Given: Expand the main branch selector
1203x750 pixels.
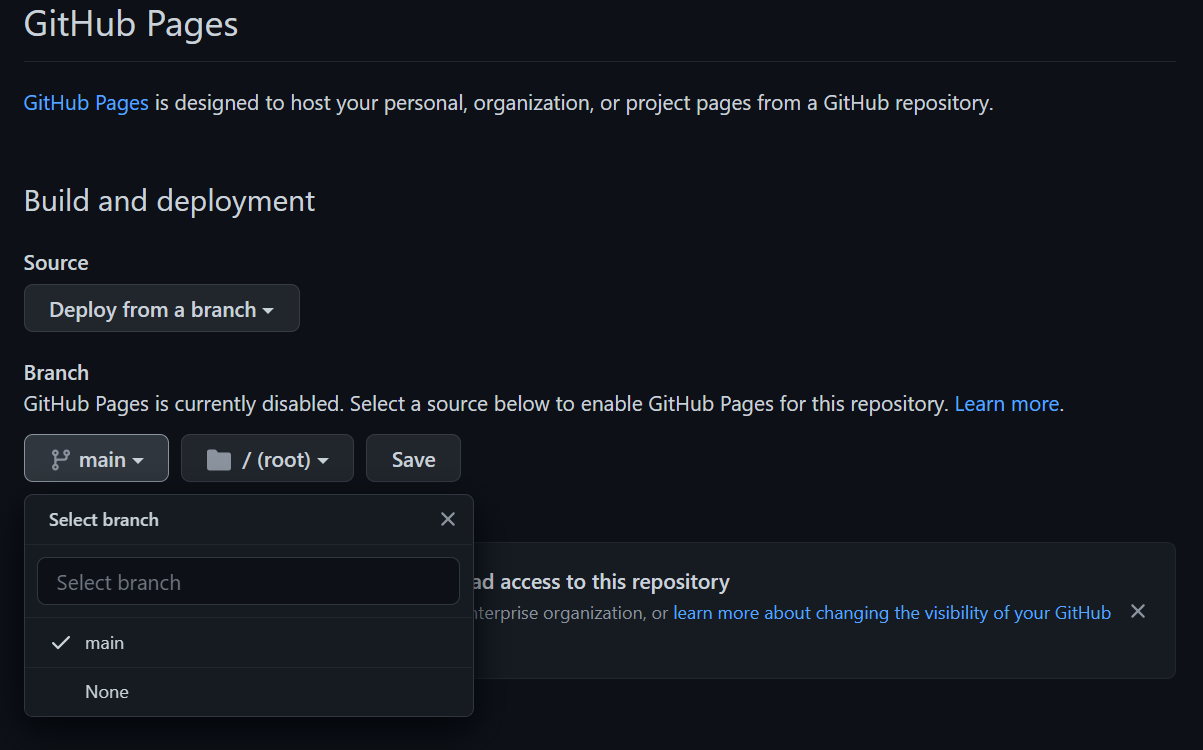Looking at the screenshot, I should tap(96, 458).
